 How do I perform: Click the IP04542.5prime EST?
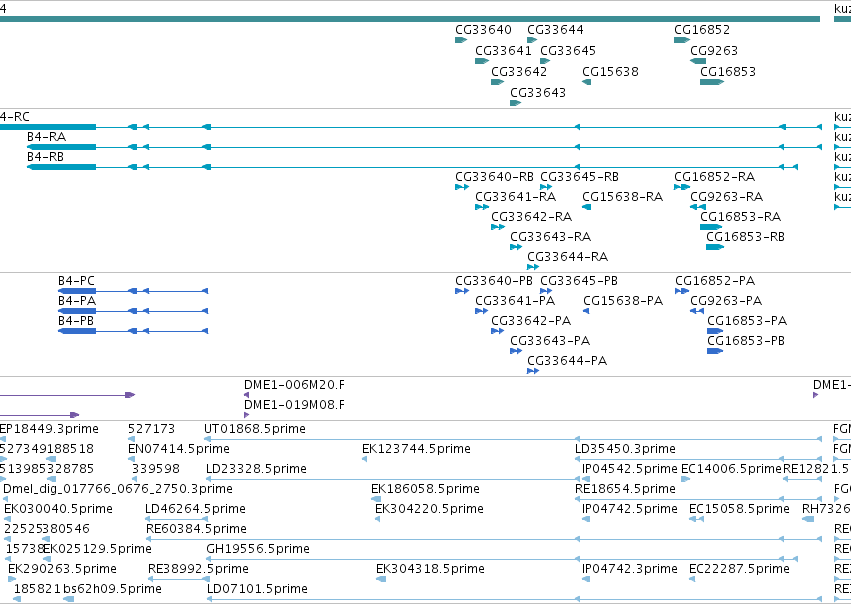(x=586, y=479)
